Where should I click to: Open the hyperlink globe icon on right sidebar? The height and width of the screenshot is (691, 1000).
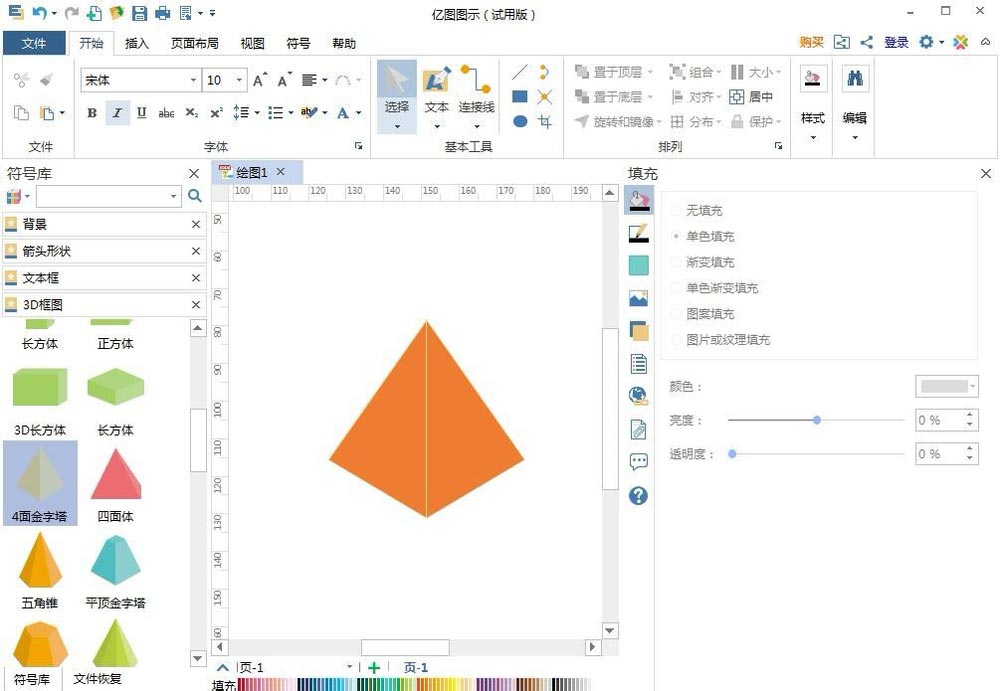(638, 395)
